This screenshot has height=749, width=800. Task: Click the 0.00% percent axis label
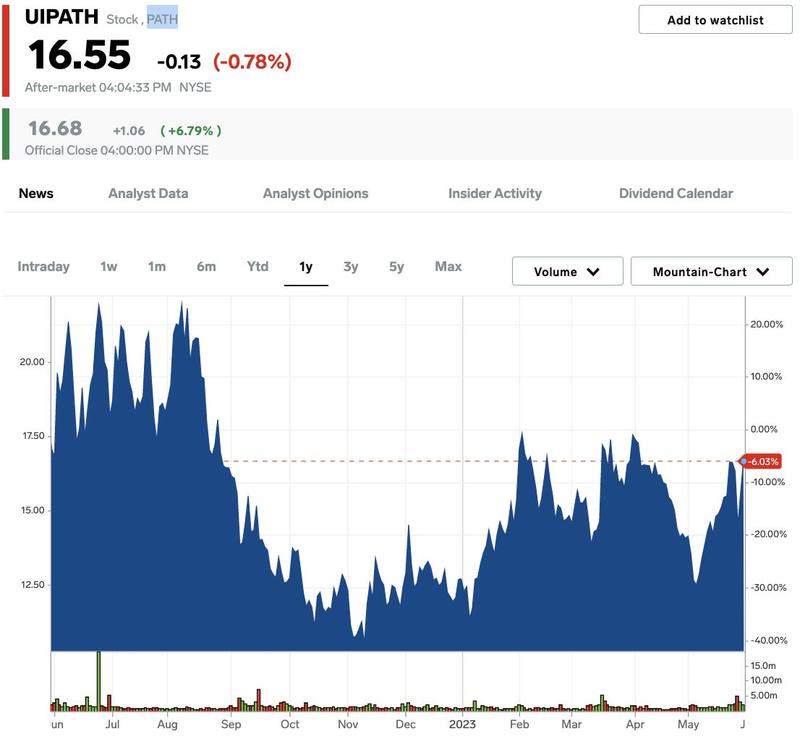point(764,429)
